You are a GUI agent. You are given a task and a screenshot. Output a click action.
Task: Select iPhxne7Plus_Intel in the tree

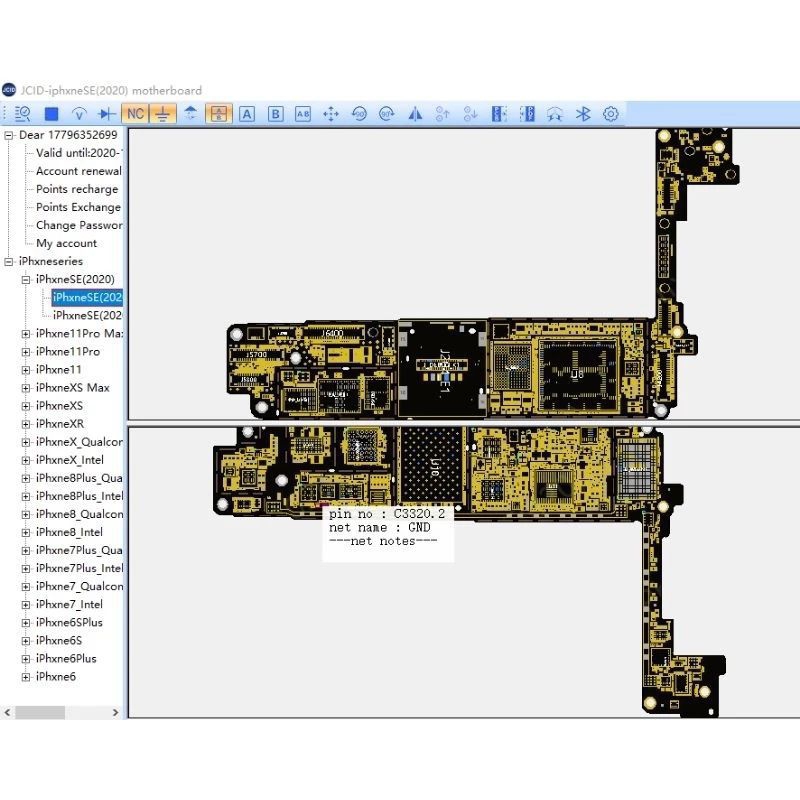(x=80, y=568)
